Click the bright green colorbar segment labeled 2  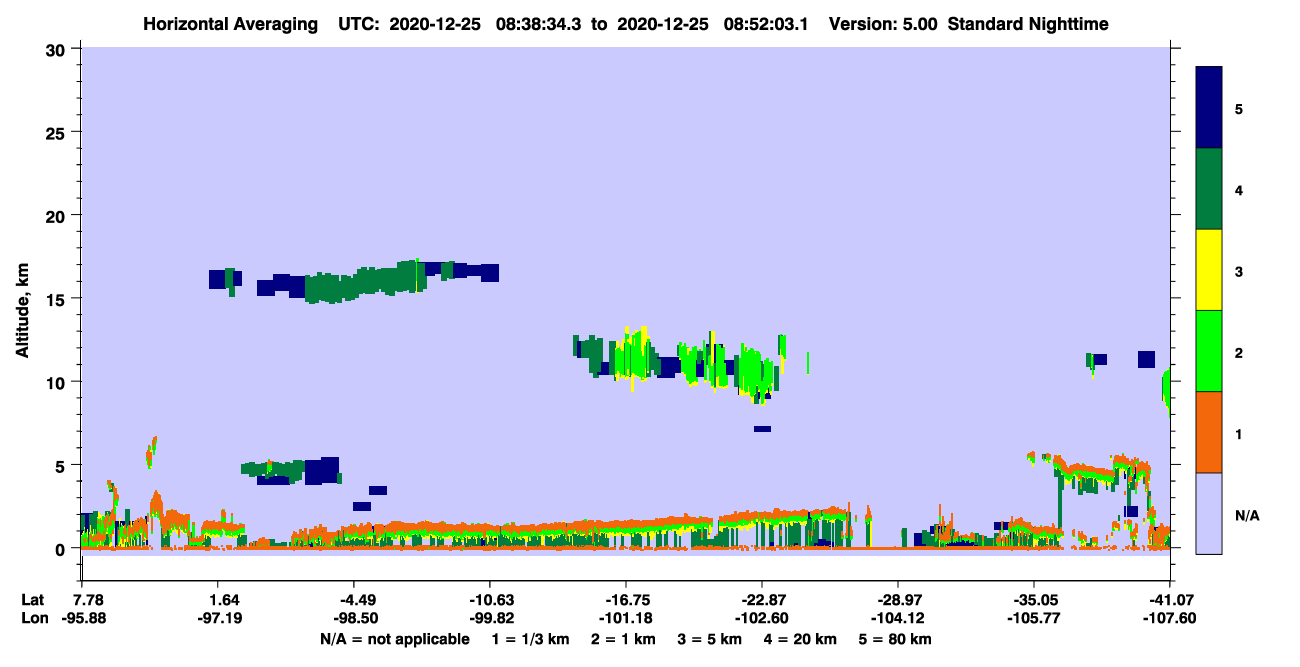pos(1209,351)
